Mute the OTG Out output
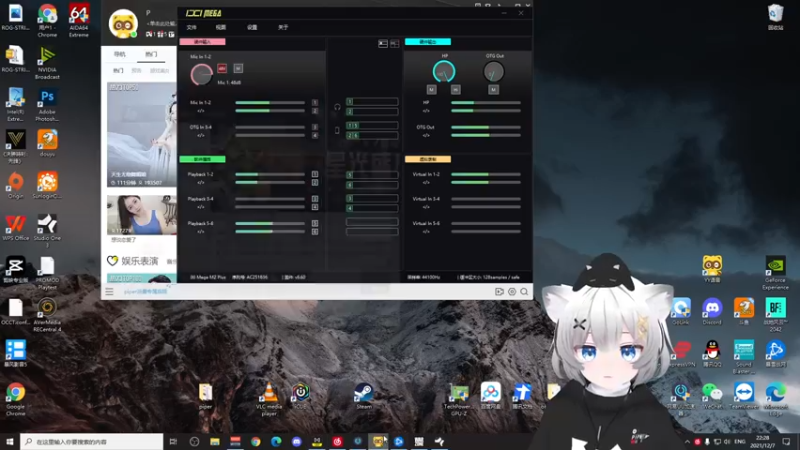This screenshot has height=450, width=800. tap(493, 90)
